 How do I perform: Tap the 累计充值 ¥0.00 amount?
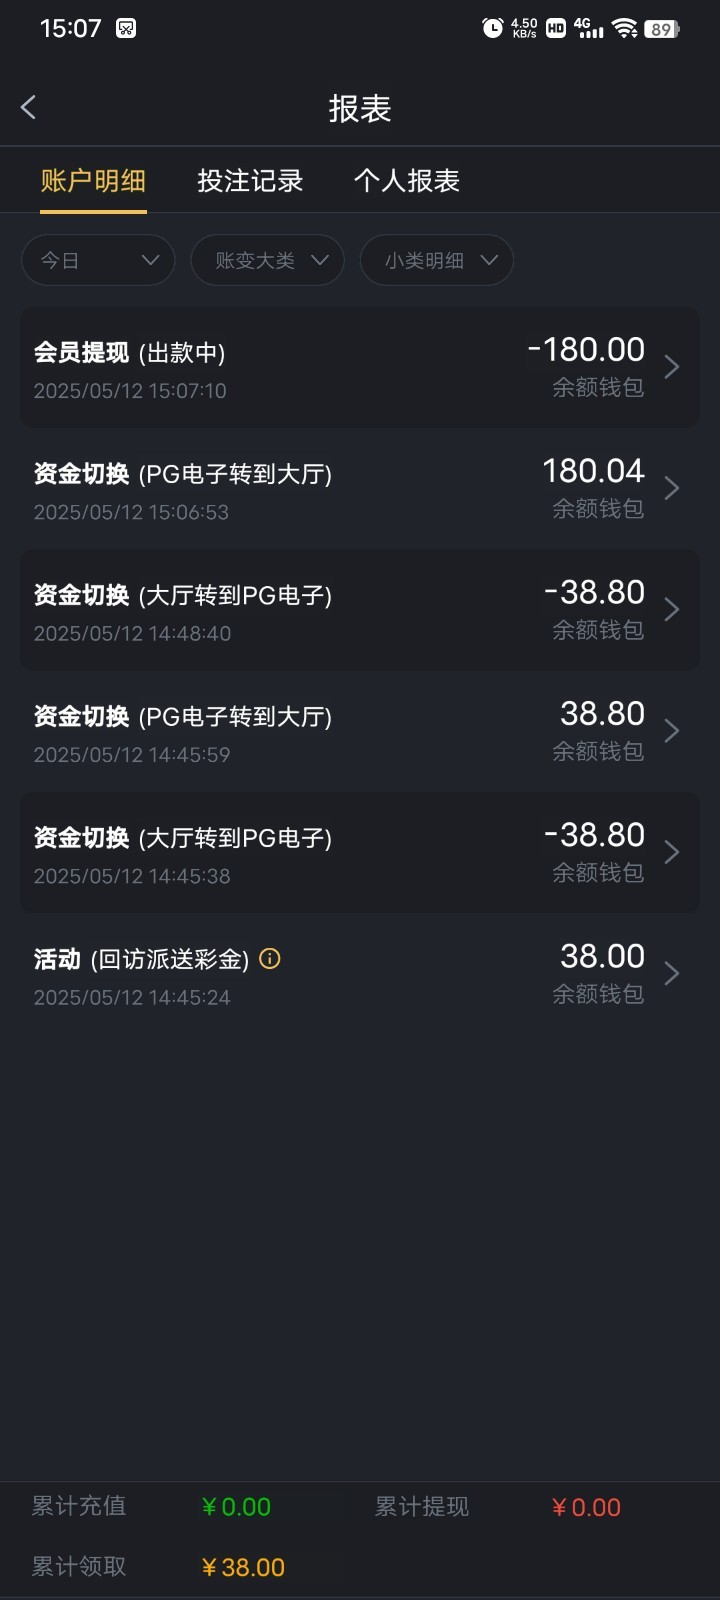click(x=236, y=1507)
